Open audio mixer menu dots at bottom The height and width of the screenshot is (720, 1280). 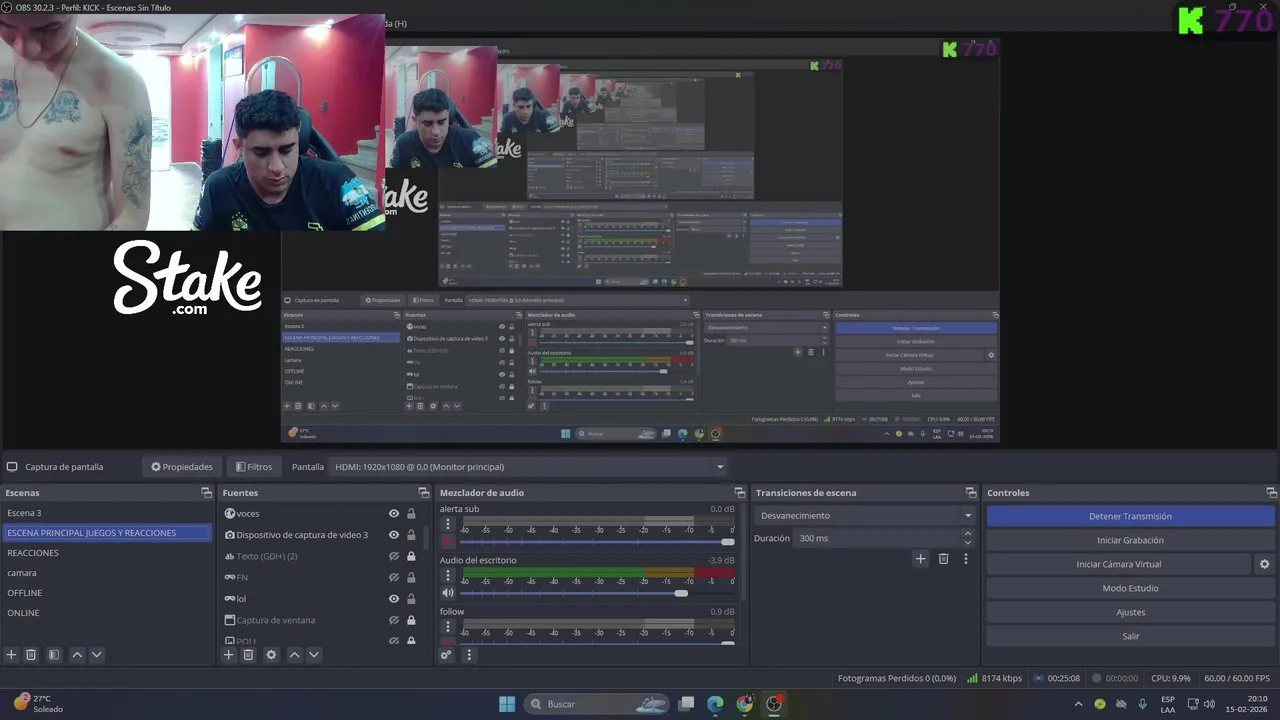coord(468,655)
